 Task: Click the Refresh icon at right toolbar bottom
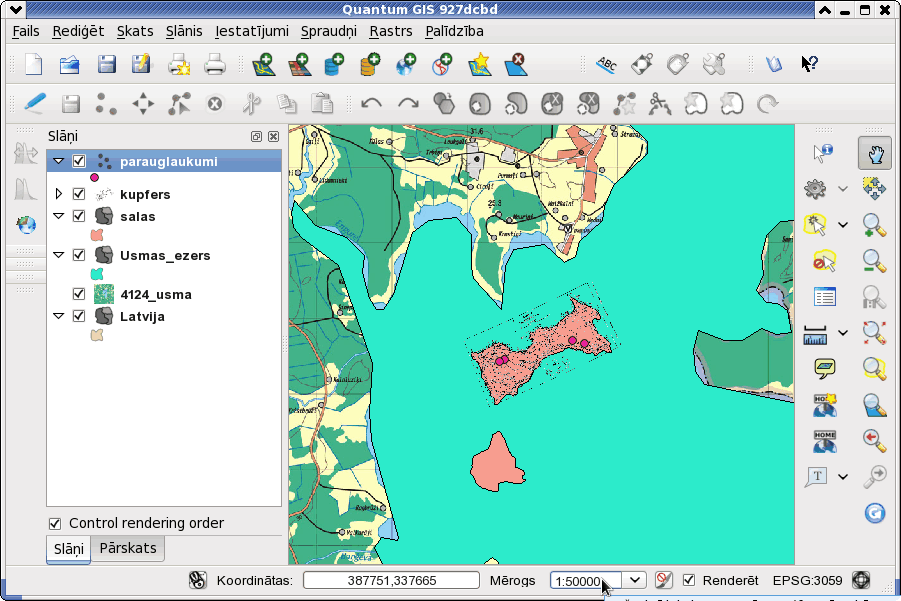[875, 513]
